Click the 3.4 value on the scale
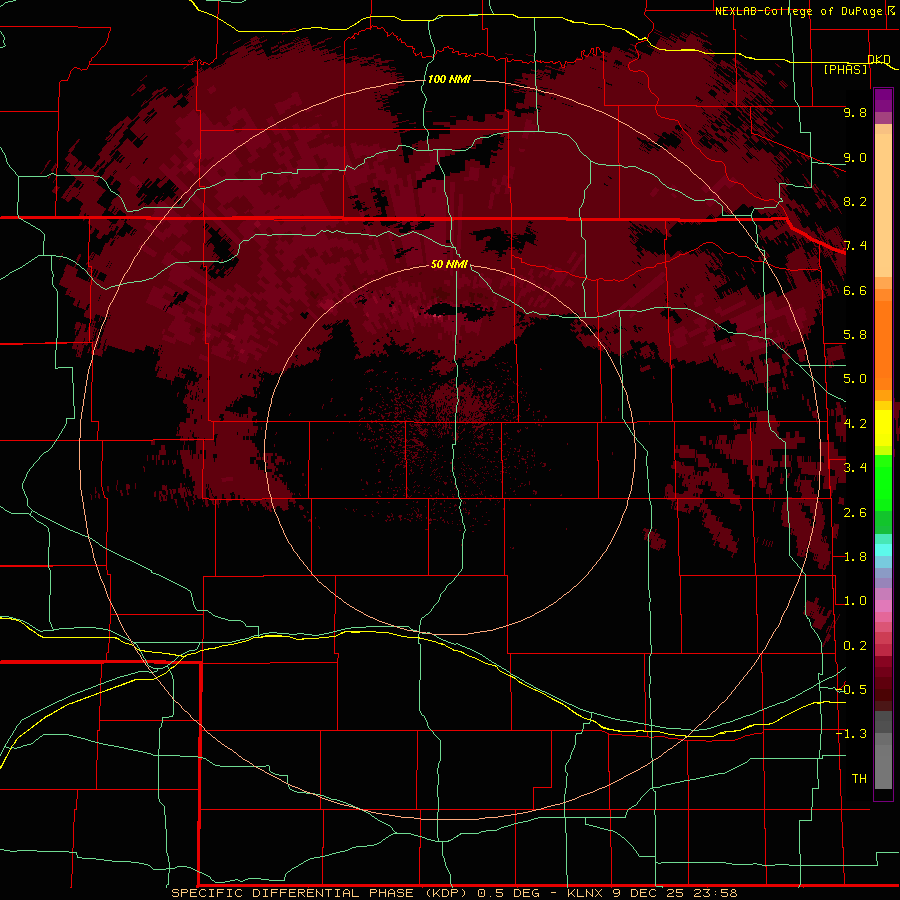Screen dimensions: 900x900 point(855,468)
